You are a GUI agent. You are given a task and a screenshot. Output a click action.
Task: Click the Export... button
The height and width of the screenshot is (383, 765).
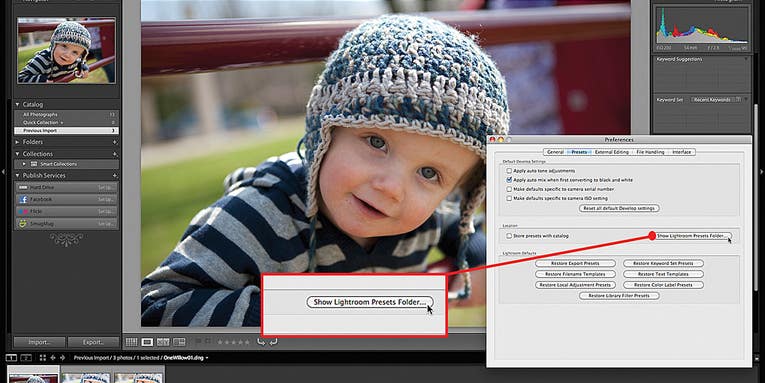pyautogui.click(x=93, y=342)
